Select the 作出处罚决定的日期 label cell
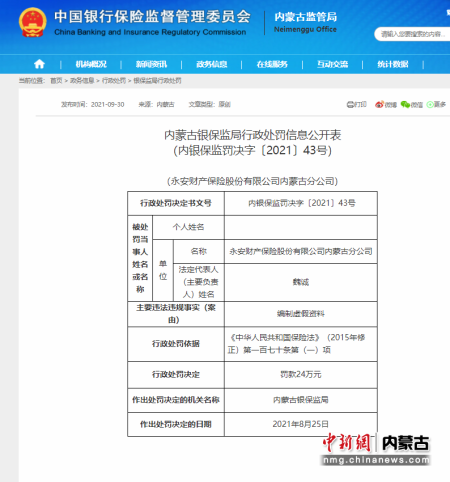The image size is (450, 482). [x=176, y=424]
